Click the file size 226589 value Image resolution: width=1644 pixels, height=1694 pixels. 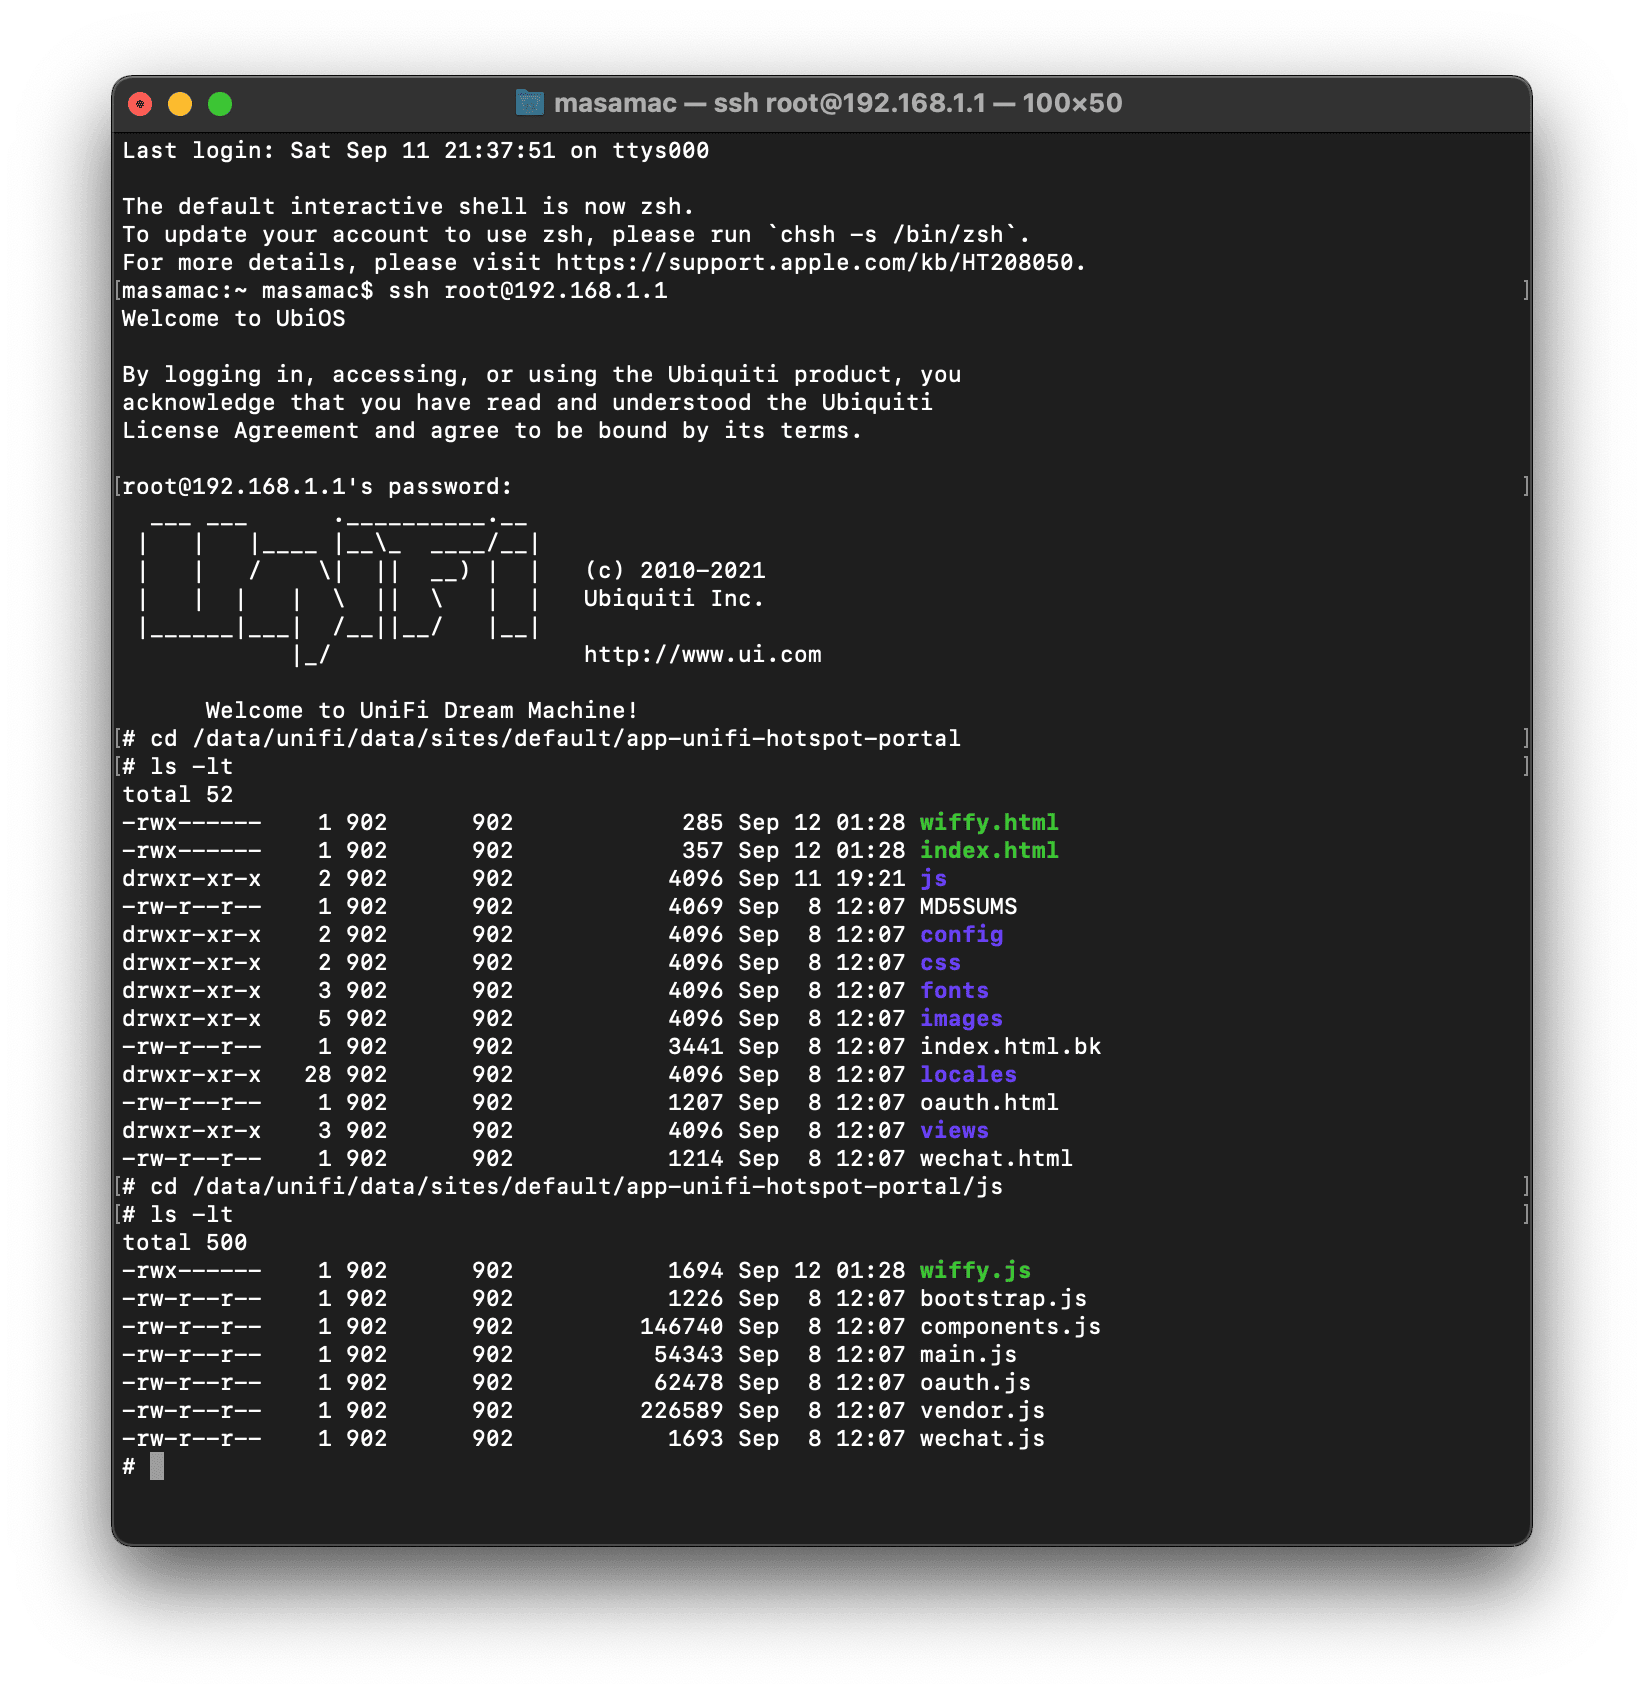pos(682,1411)
